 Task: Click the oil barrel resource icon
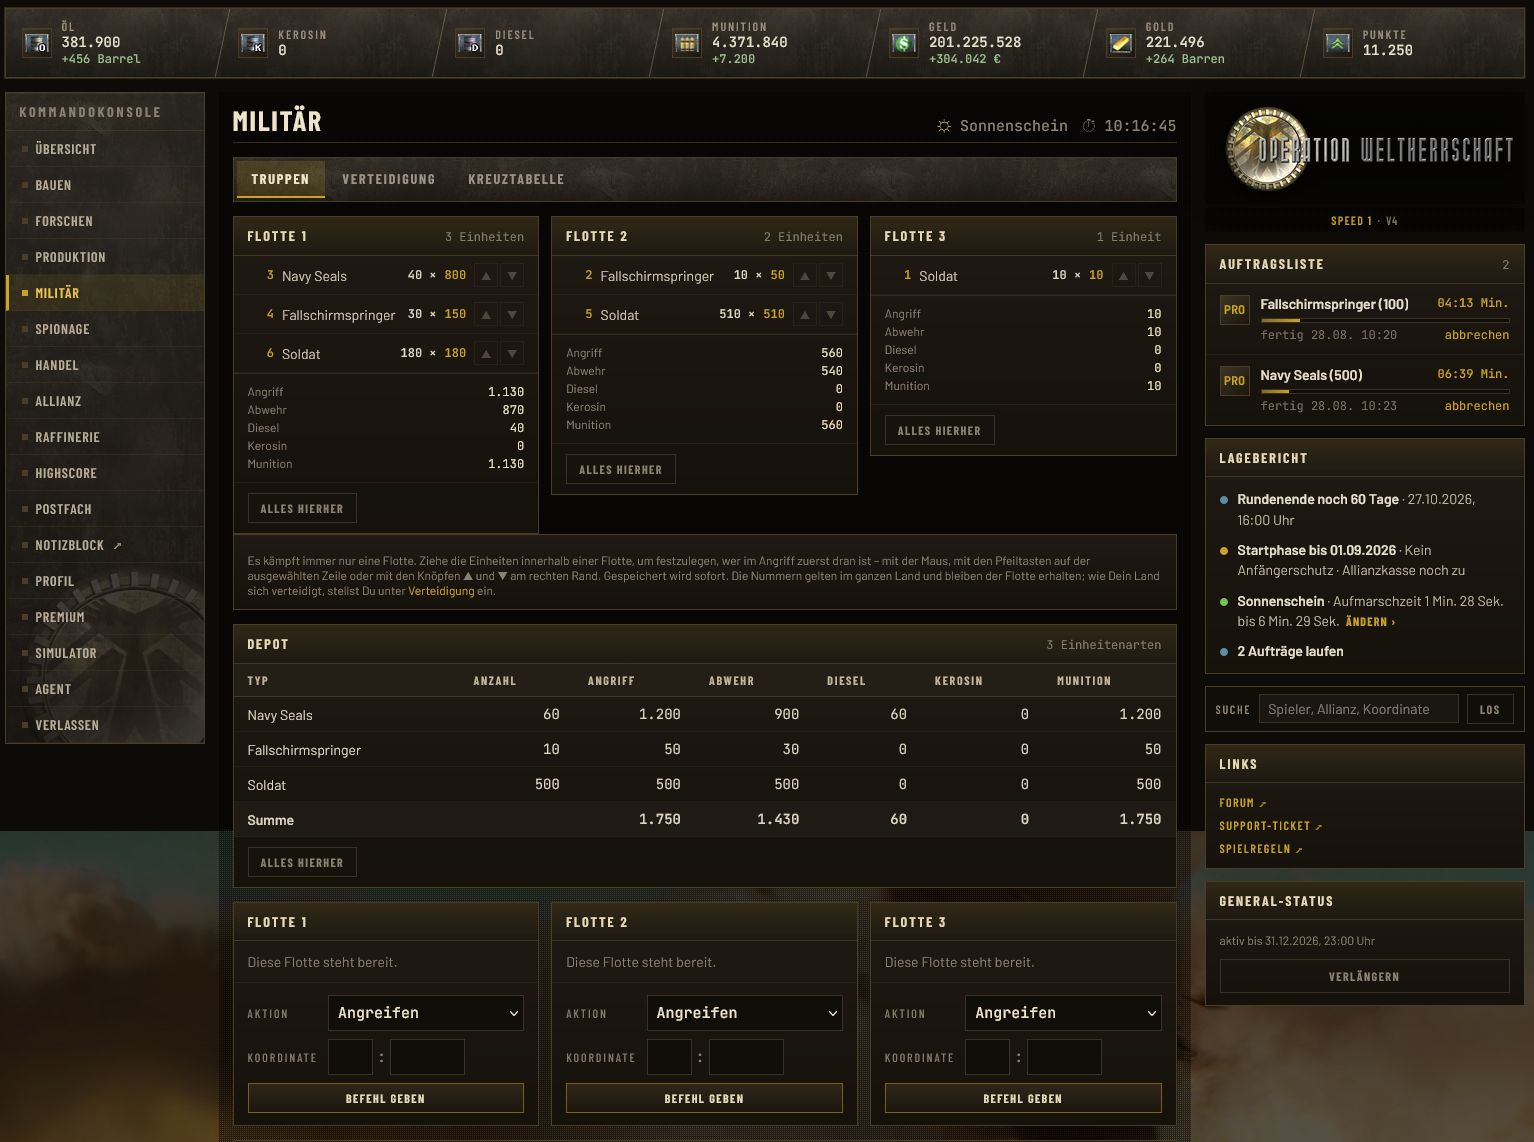[37, 43]
